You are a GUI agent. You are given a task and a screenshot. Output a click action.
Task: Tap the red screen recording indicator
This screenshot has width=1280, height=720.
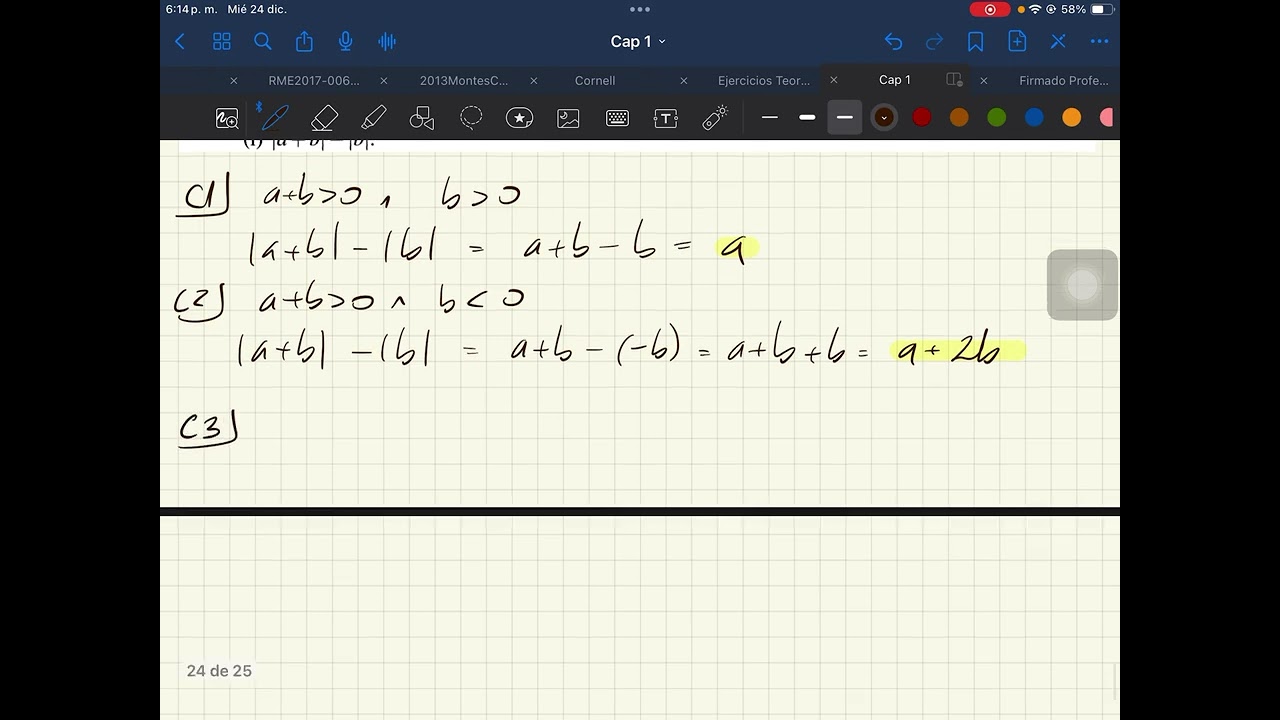pyautogui.click(x=990, y=9)
